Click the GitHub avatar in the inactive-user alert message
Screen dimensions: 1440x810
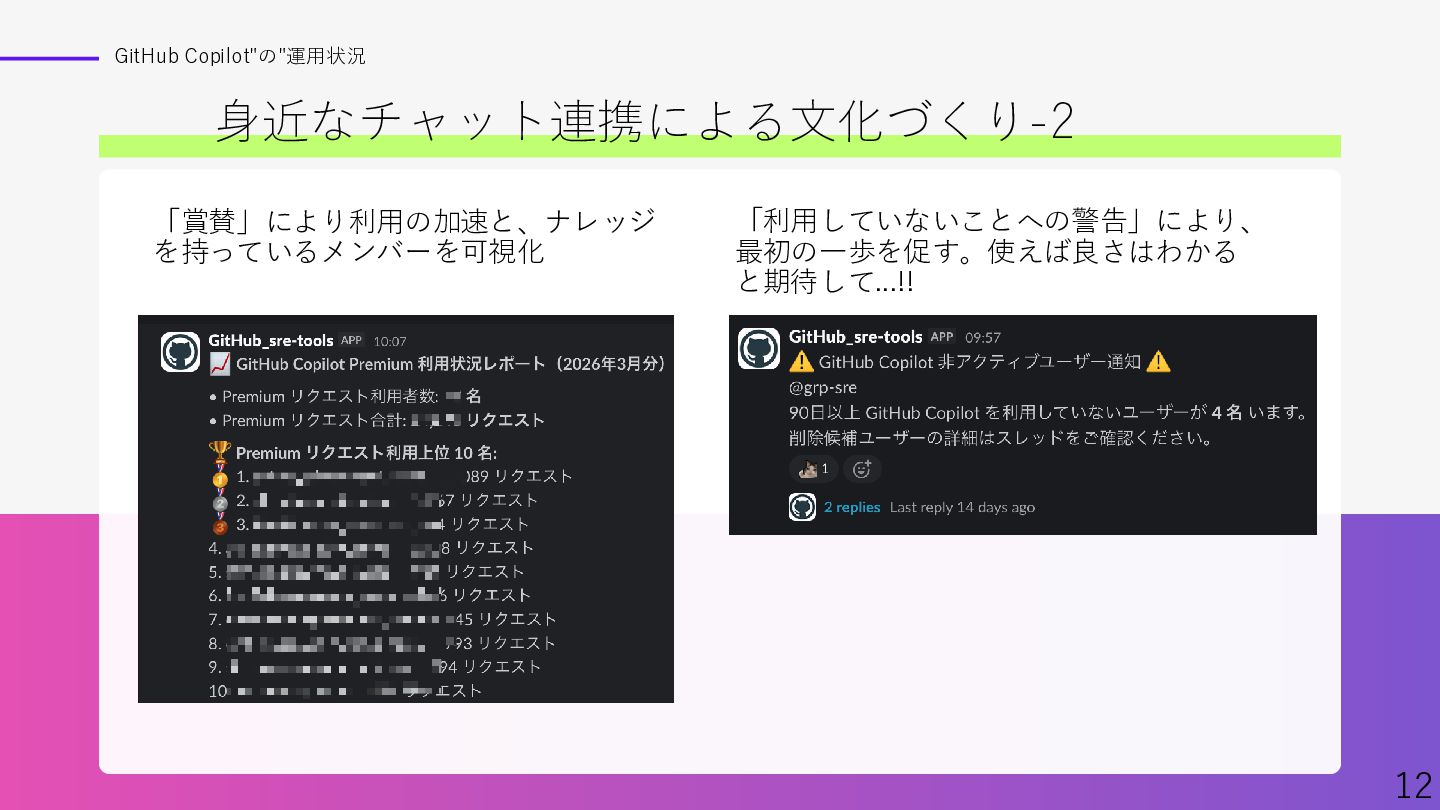coord(759,348)
